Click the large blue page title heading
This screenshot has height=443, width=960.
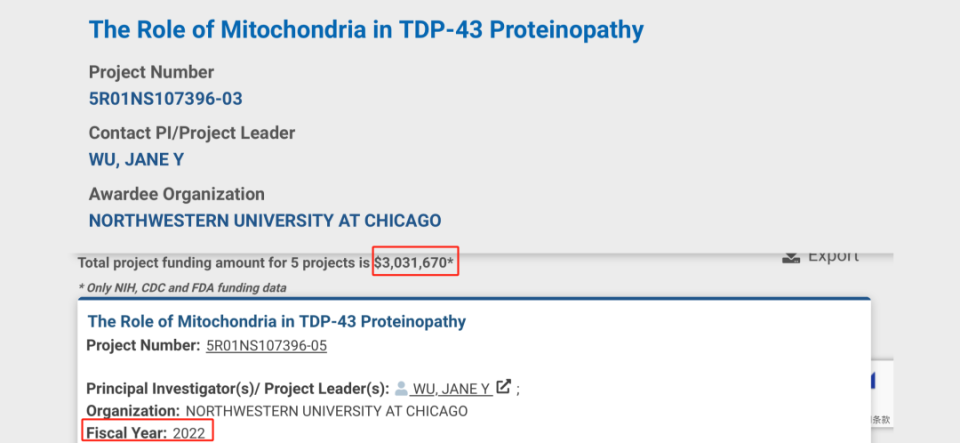point(366,29)
